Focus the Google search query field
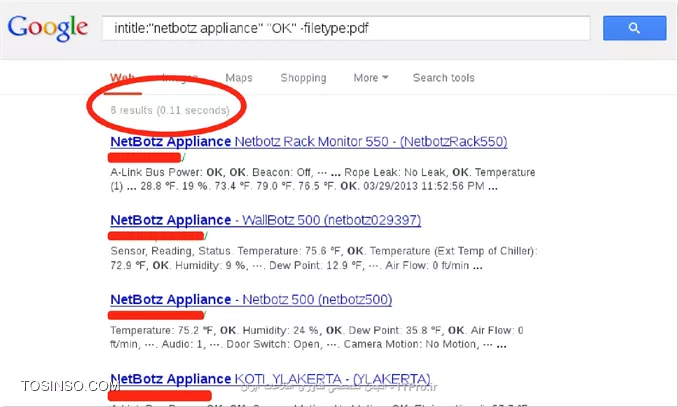Viewport: 678px width, 407px height. [346, 28]
